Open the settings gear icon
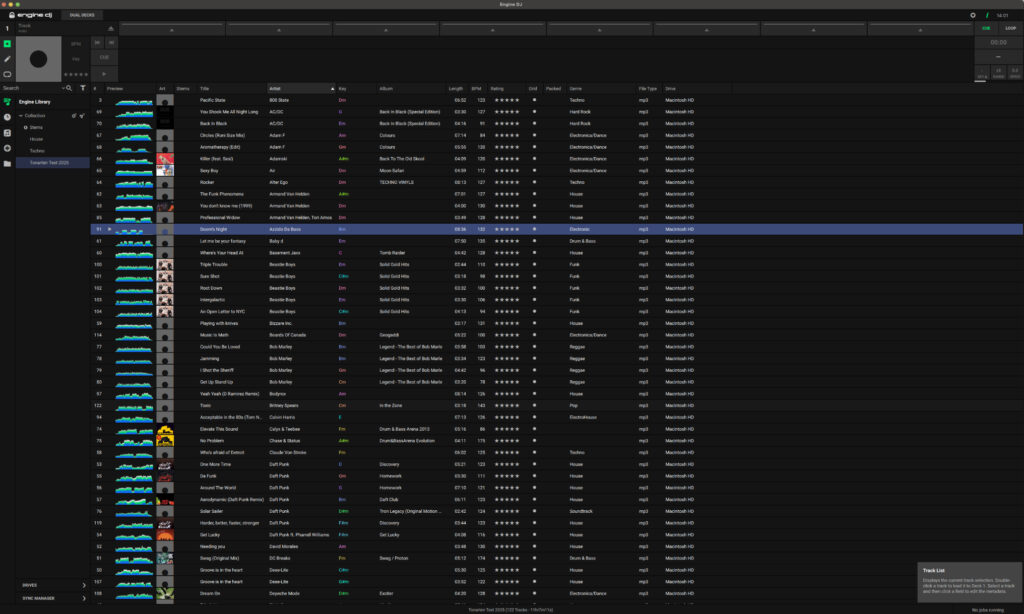 973,15
